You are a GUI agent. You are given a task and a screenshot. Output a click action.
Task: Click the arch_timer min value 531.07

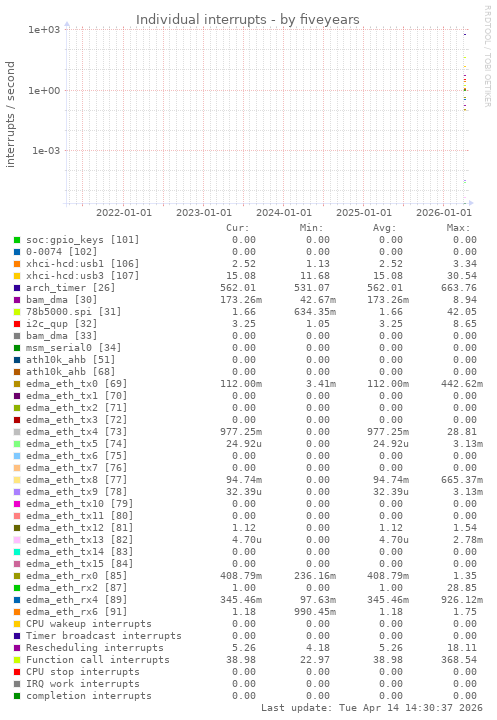coord(312,287)
